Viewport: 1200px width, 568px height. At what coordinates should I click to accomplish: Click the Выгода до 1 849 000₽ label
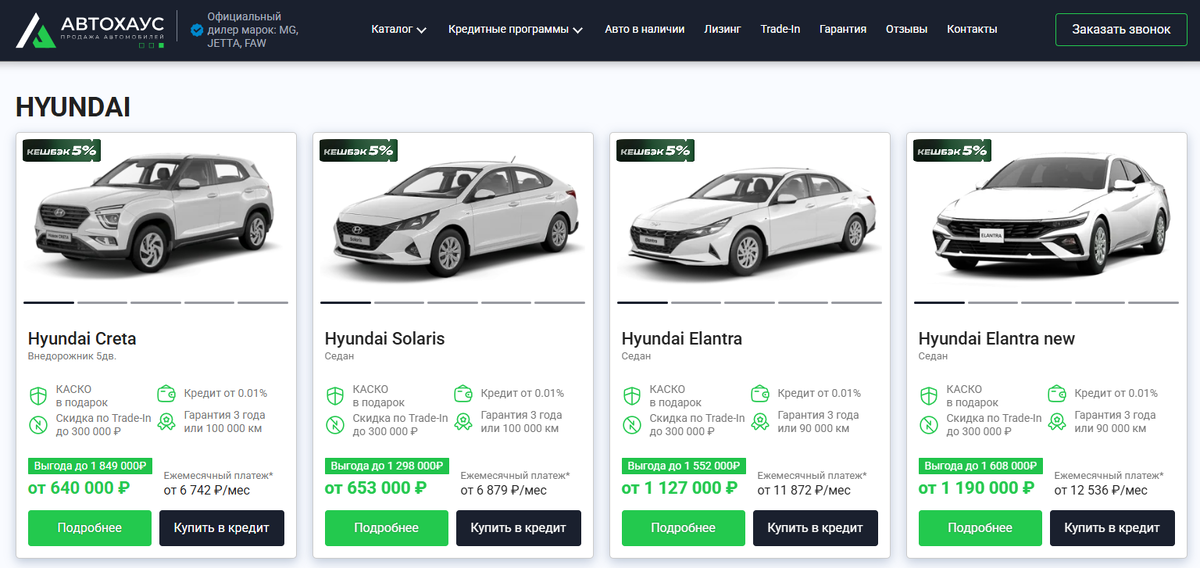pos(89,466)
